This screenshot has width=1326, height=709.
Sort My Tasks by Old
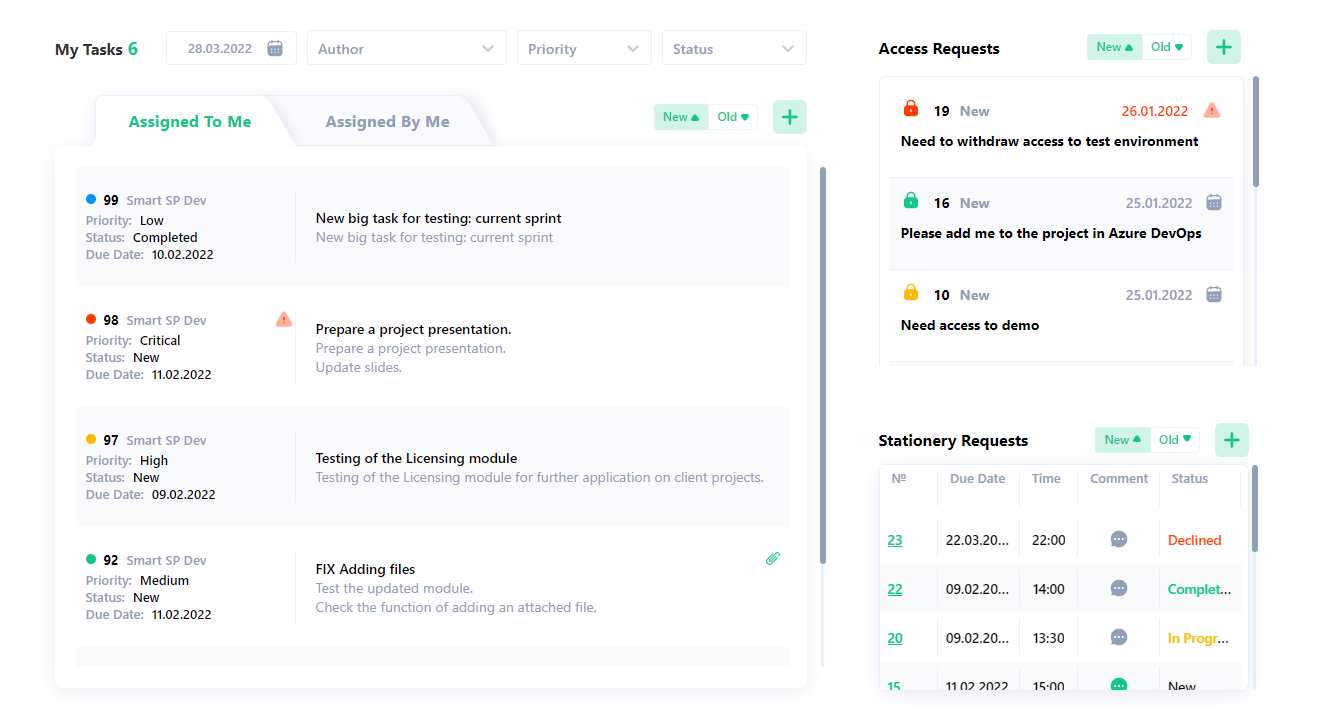[733, 117]
